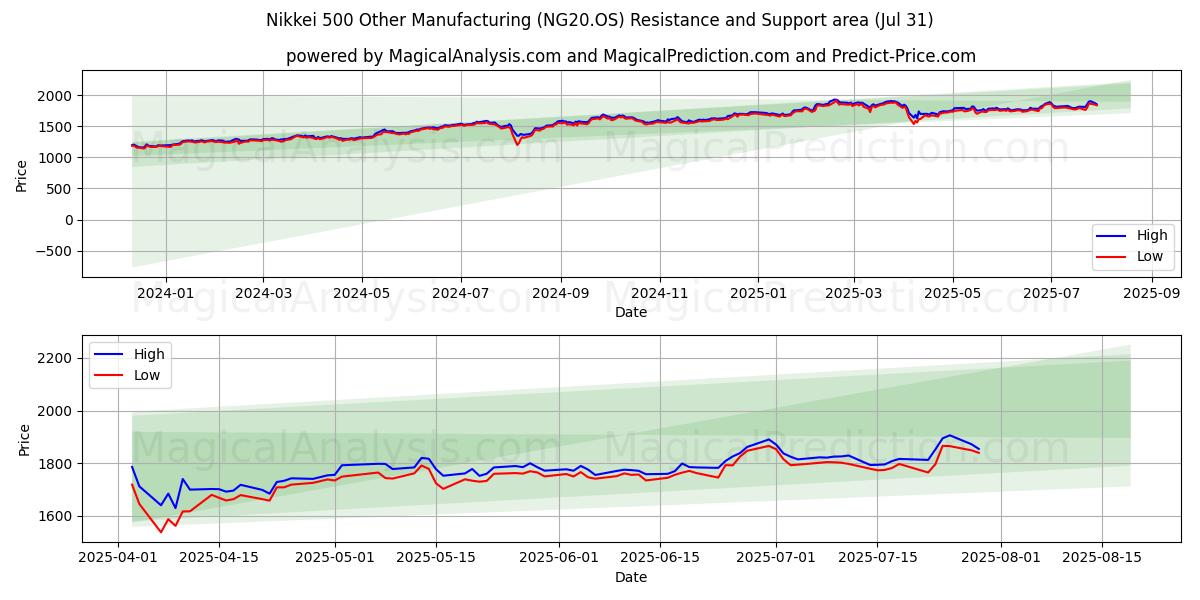This screenshot has width=1200, height=600.
Task: Click the '2025-06-01' x-axis label
Action: pos(558,558)
